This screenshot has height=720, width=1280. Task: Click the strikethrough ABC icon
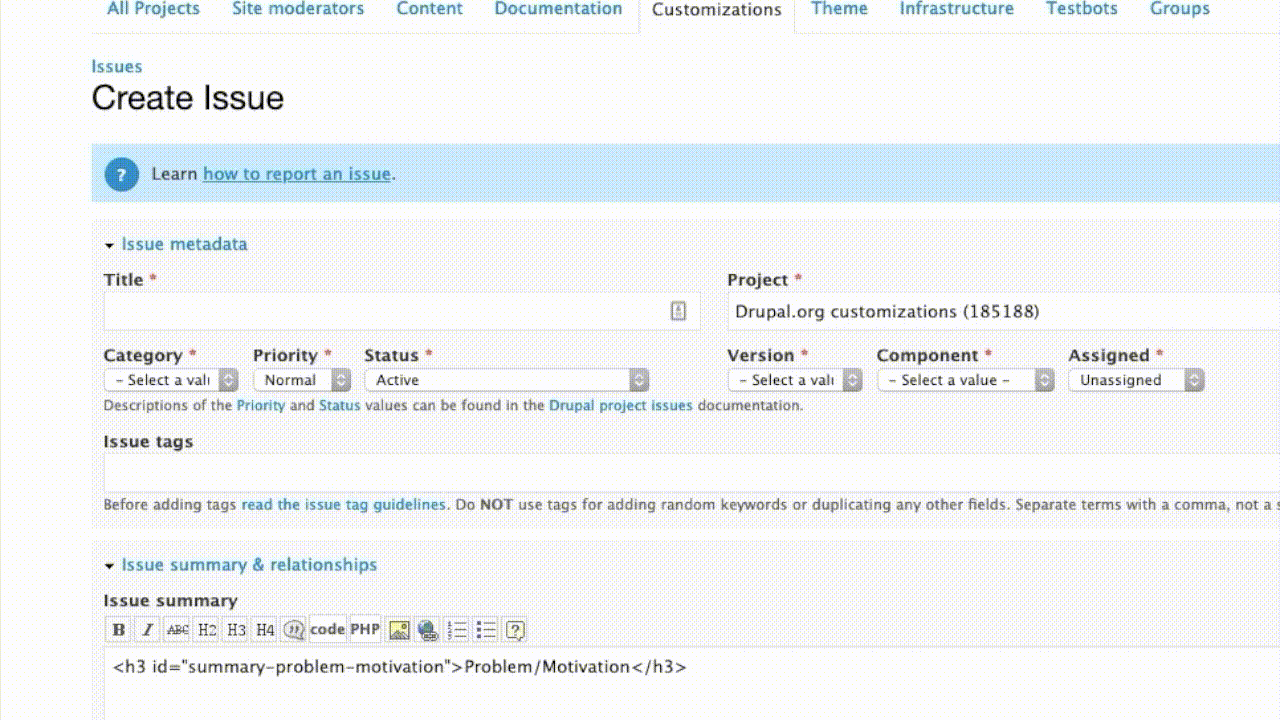click(x=177, y=630)
